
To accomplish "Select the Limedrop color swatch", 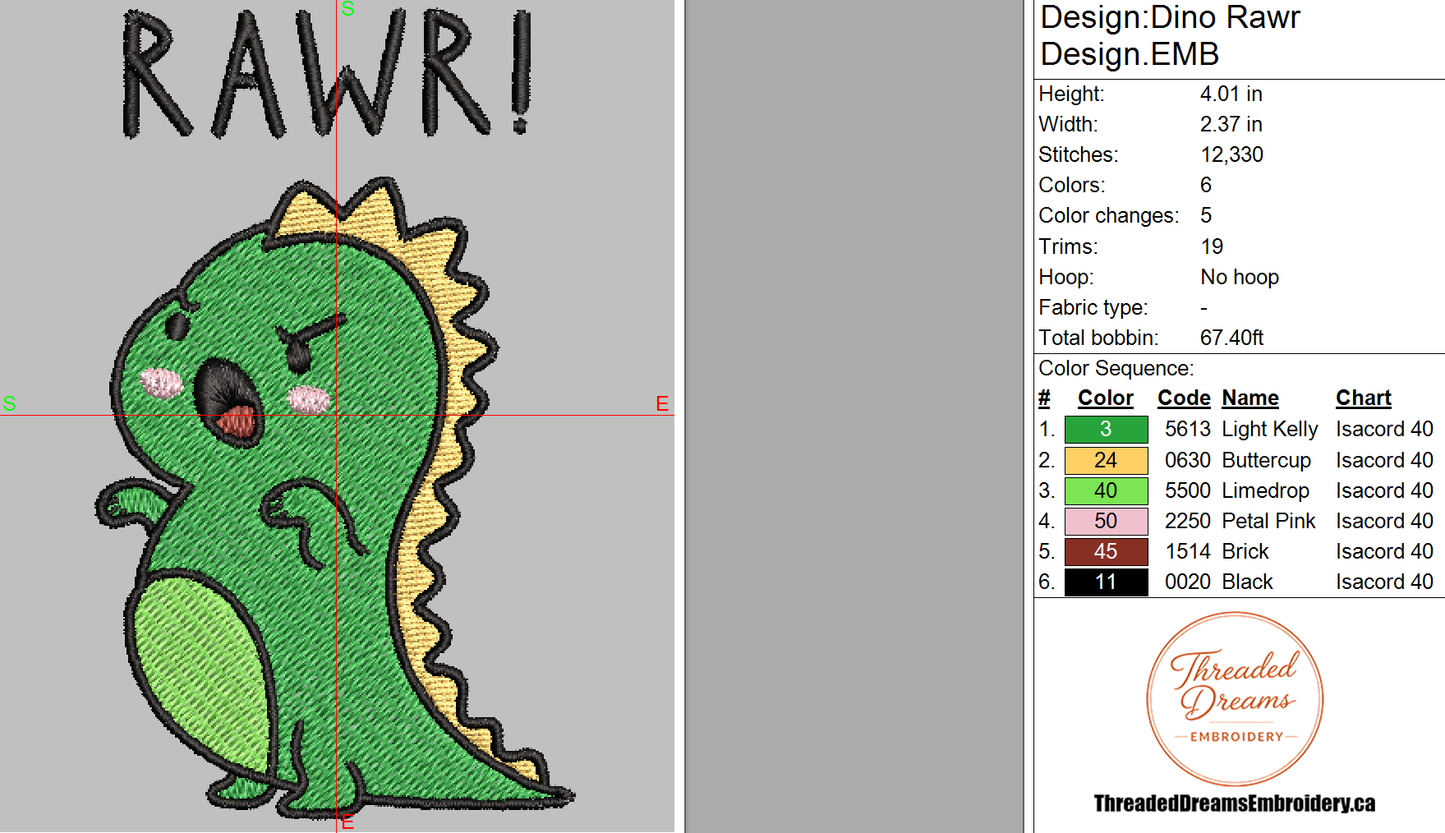I will click(1106, 491).
